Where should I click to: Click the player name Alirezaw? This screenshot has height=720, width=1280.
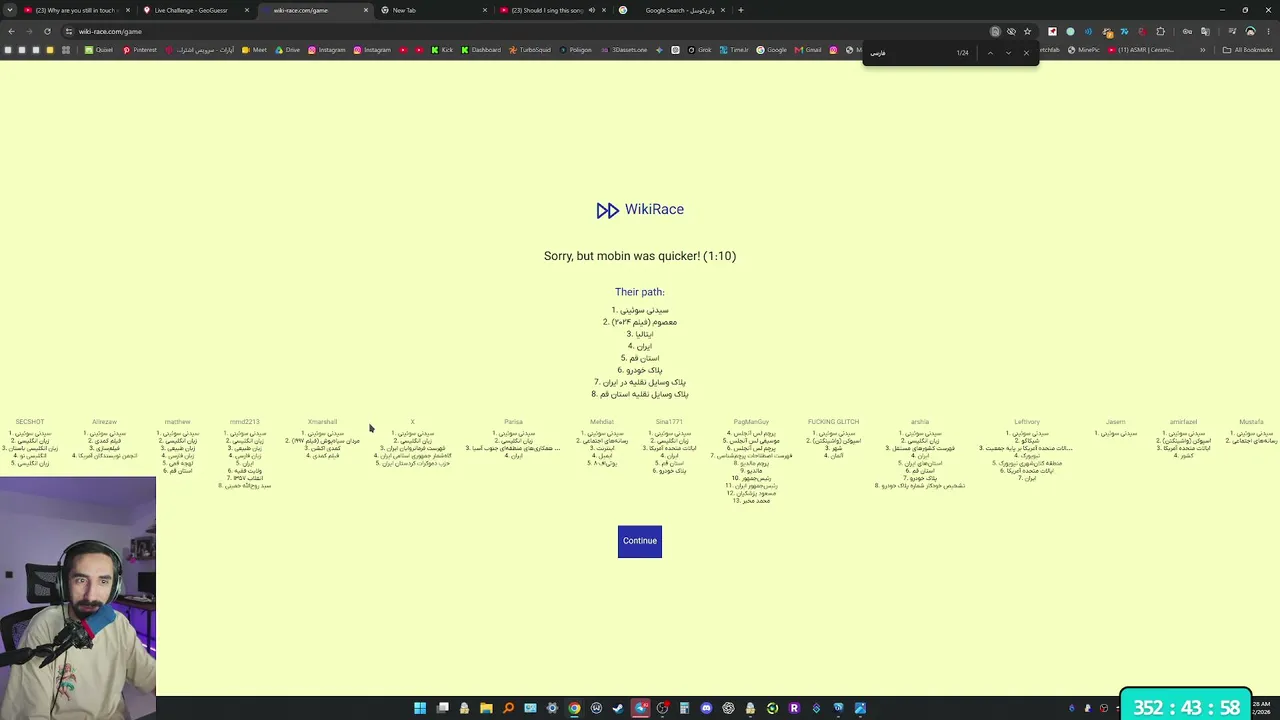point(104,422)
